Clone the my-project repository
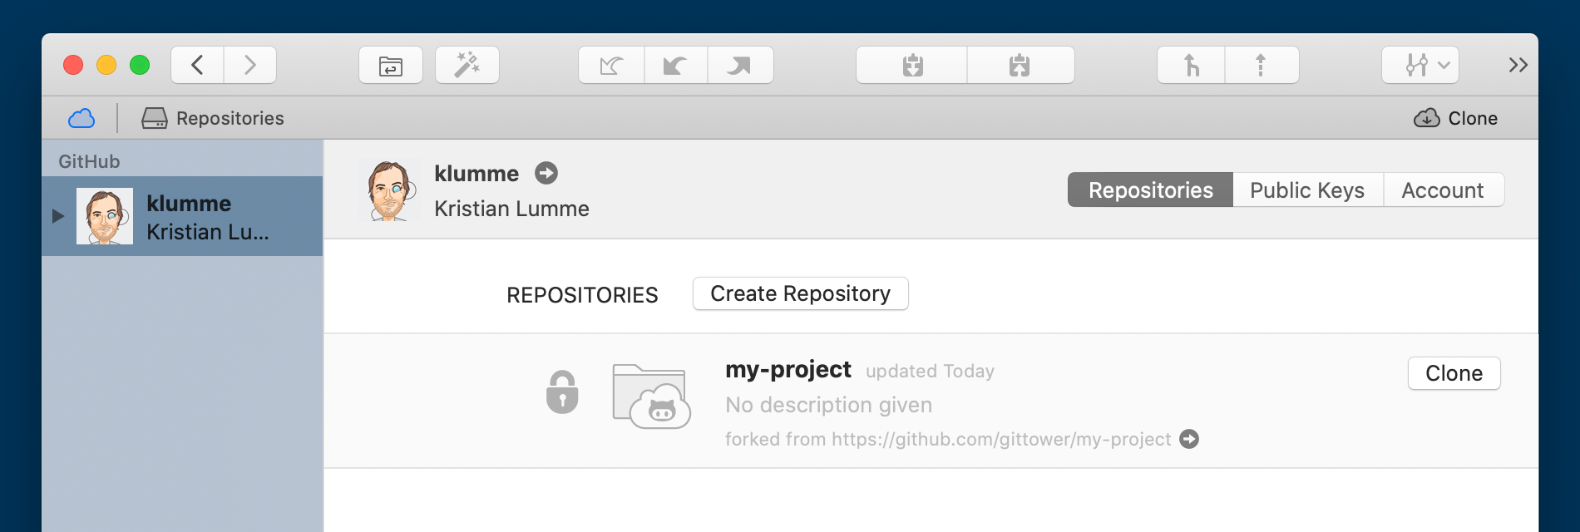Screen dimensions: 1580x532 1453,373
